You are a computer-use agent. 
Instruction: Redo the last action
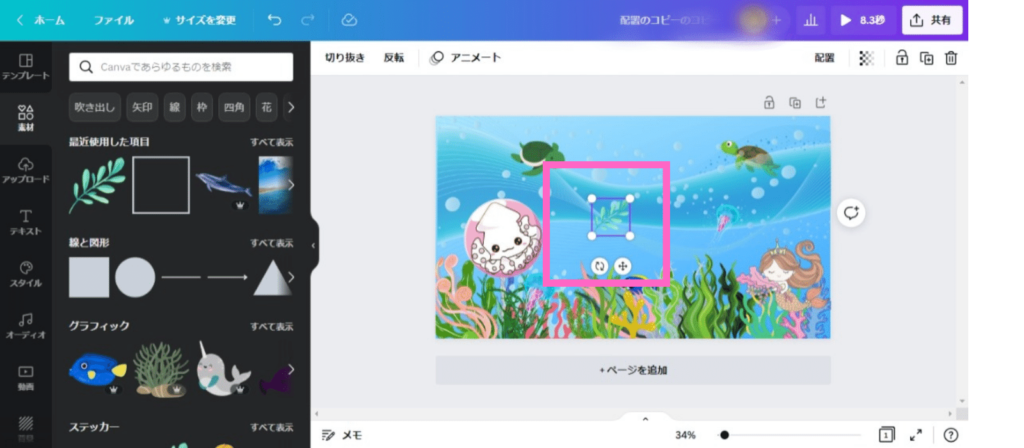[308, 20]
